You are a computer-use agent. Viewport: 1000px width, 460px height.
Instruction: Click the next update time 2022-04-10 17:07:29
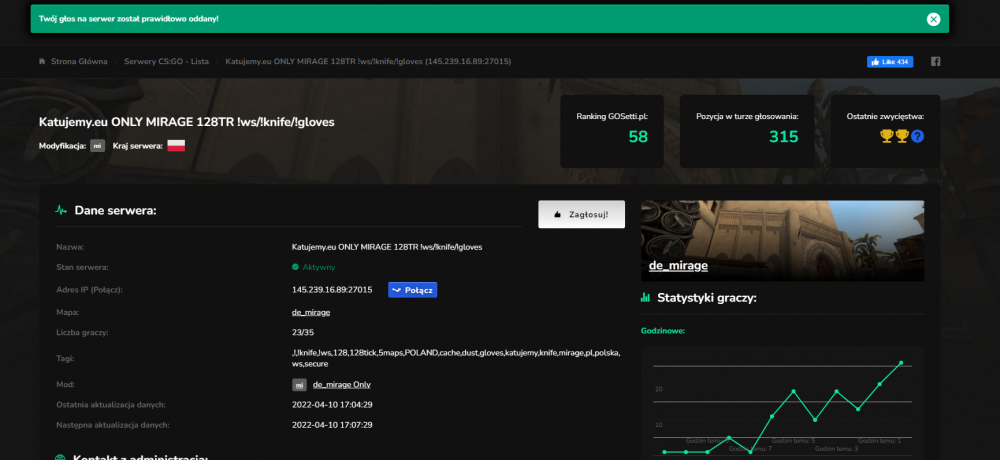pyautogui.click(x=332, y=425)
